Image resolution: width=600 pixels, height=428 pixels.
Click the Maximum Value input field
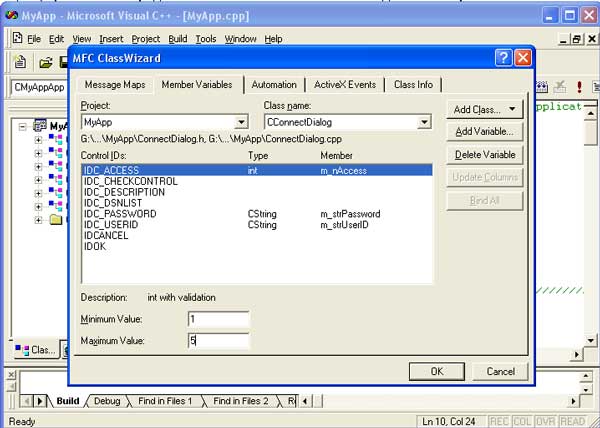click(218, 341)
